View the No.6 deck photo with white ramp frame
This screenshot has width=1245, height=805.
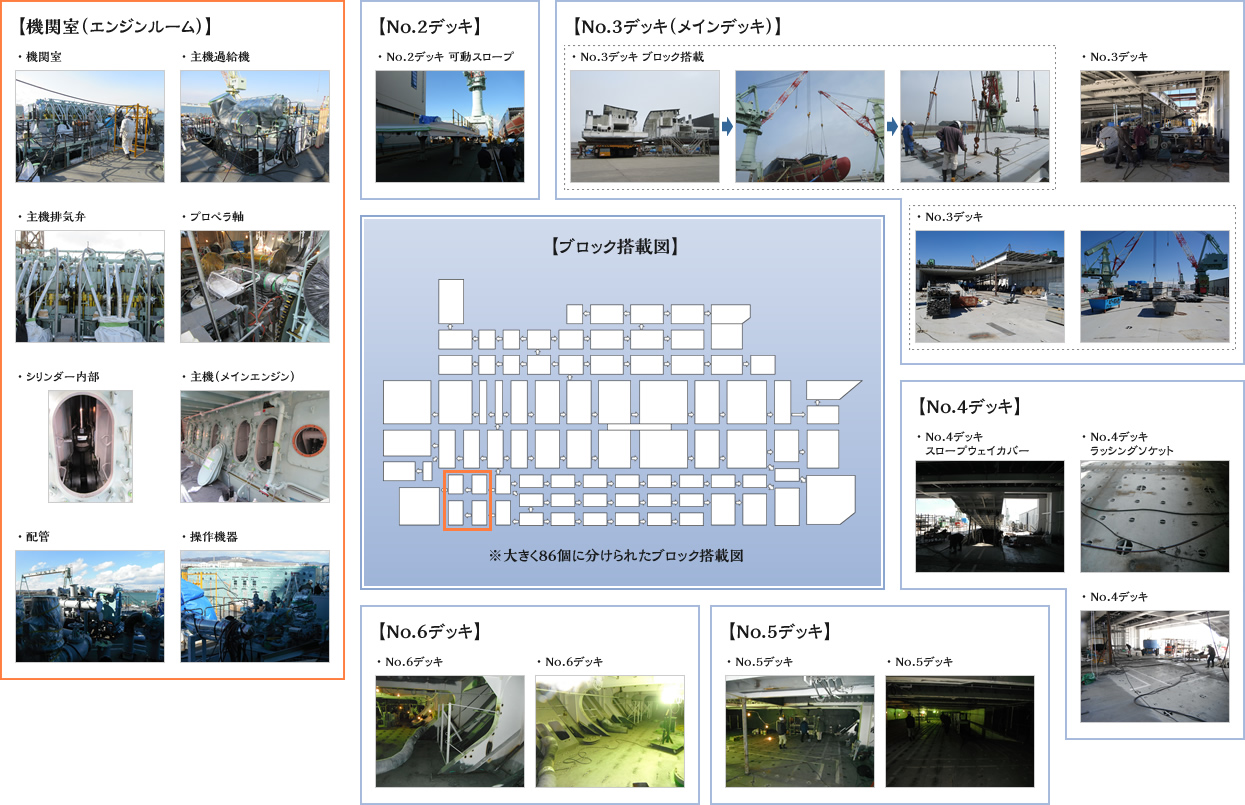pyautogui.click(x=450, y=731)
